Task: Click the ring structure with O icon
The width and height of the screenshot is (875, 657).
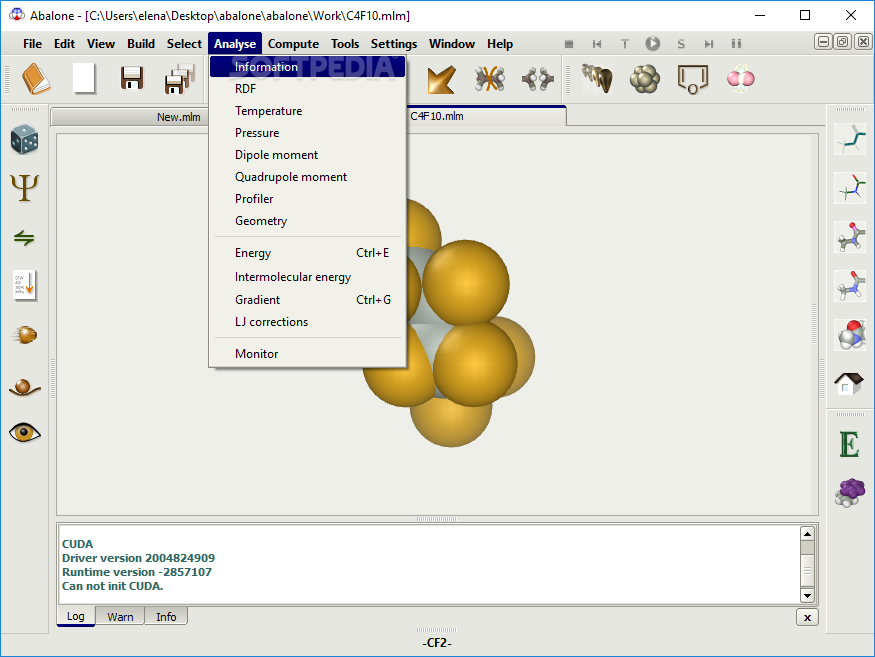Action: click(x=693, y=79)
